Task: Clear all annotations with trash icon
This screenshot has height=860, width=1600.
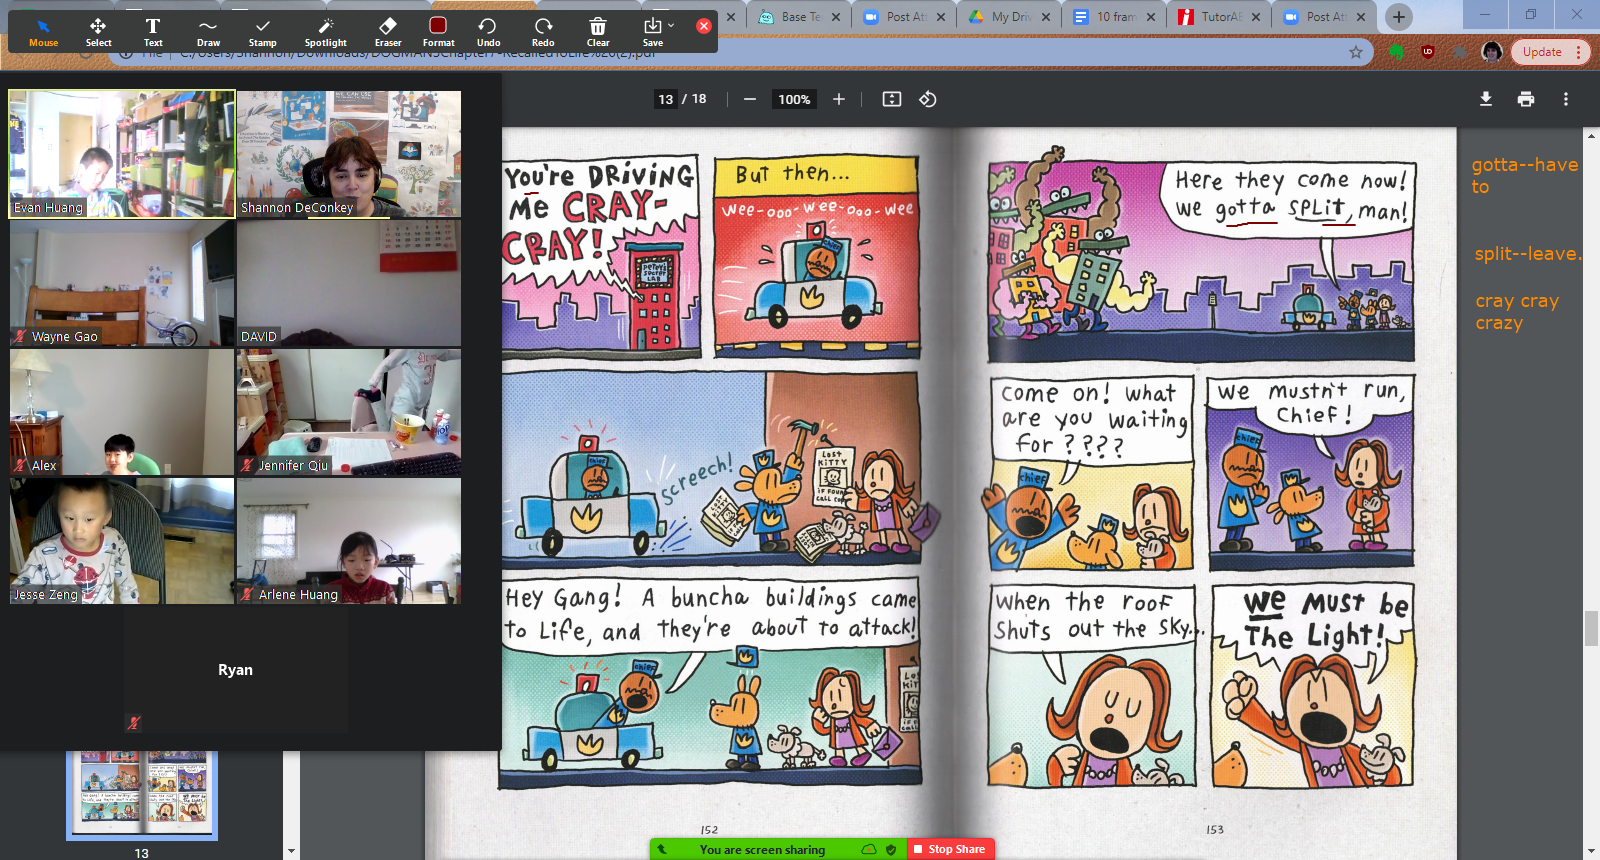Action: pyautogui.click(x=598, y=32)
